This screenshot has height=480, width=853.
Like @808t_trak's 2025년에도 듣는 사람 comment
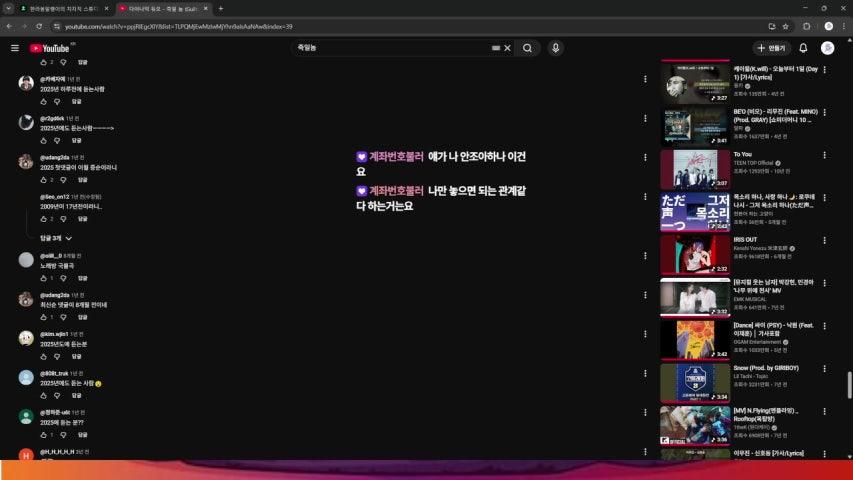(44, 396)
